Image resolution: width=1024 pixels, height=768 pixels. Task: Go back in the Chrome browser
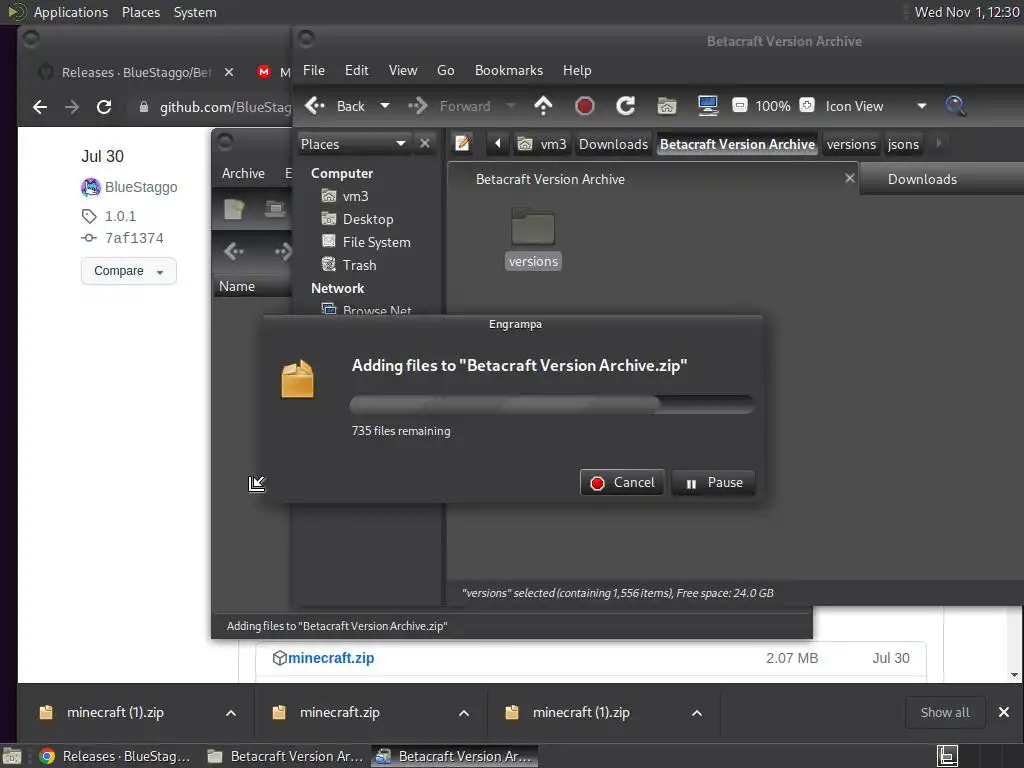tap(40, 107)
